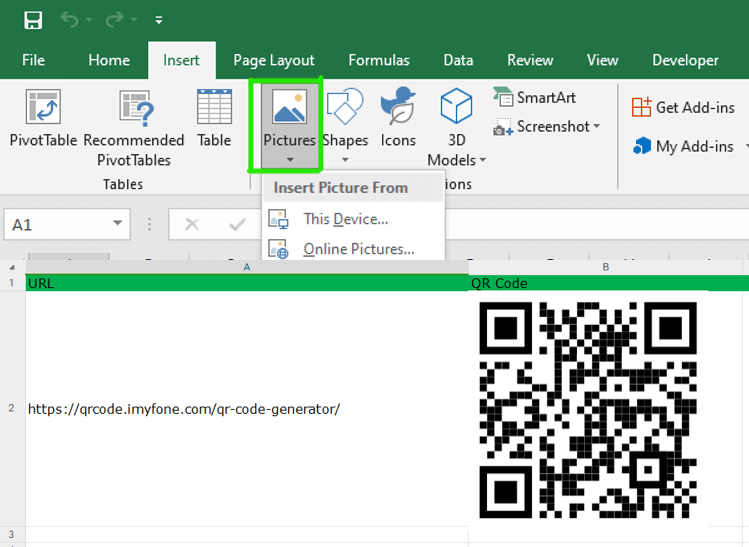Expand the Shapes dropdown arrow
The width and height of the screenshot is (749, 547).
345,160
